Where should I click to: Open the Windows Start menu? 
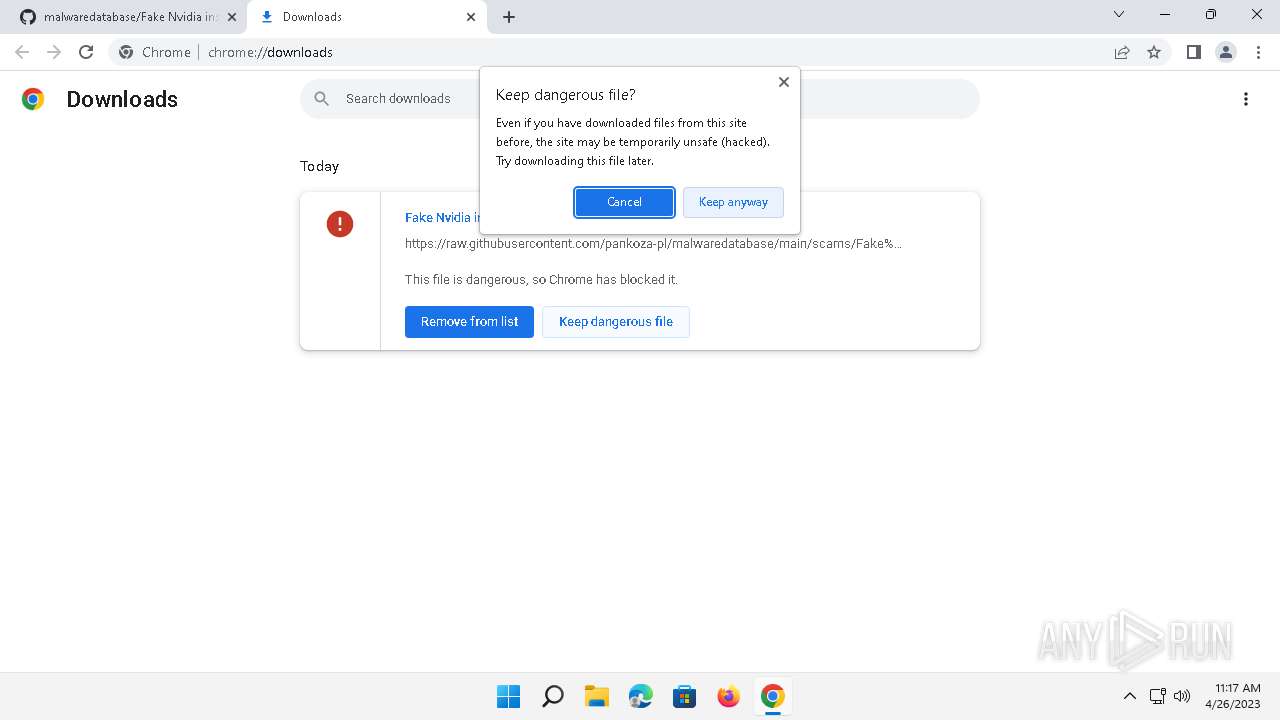click(509, 696)
